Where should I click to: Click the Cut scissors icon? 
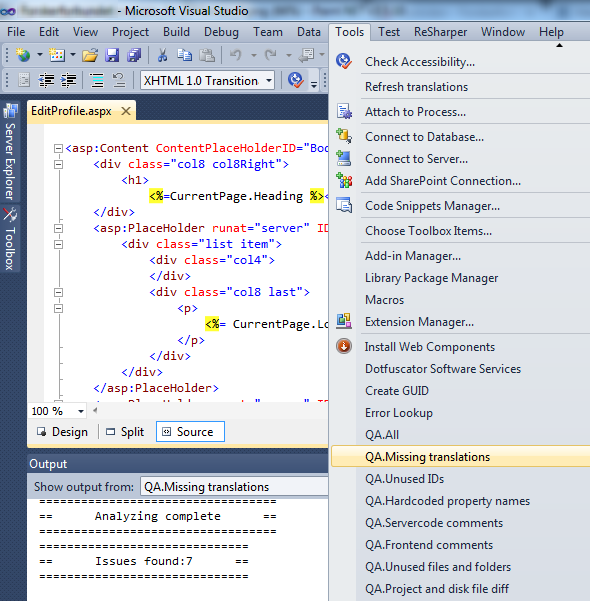tap(163, 56)
